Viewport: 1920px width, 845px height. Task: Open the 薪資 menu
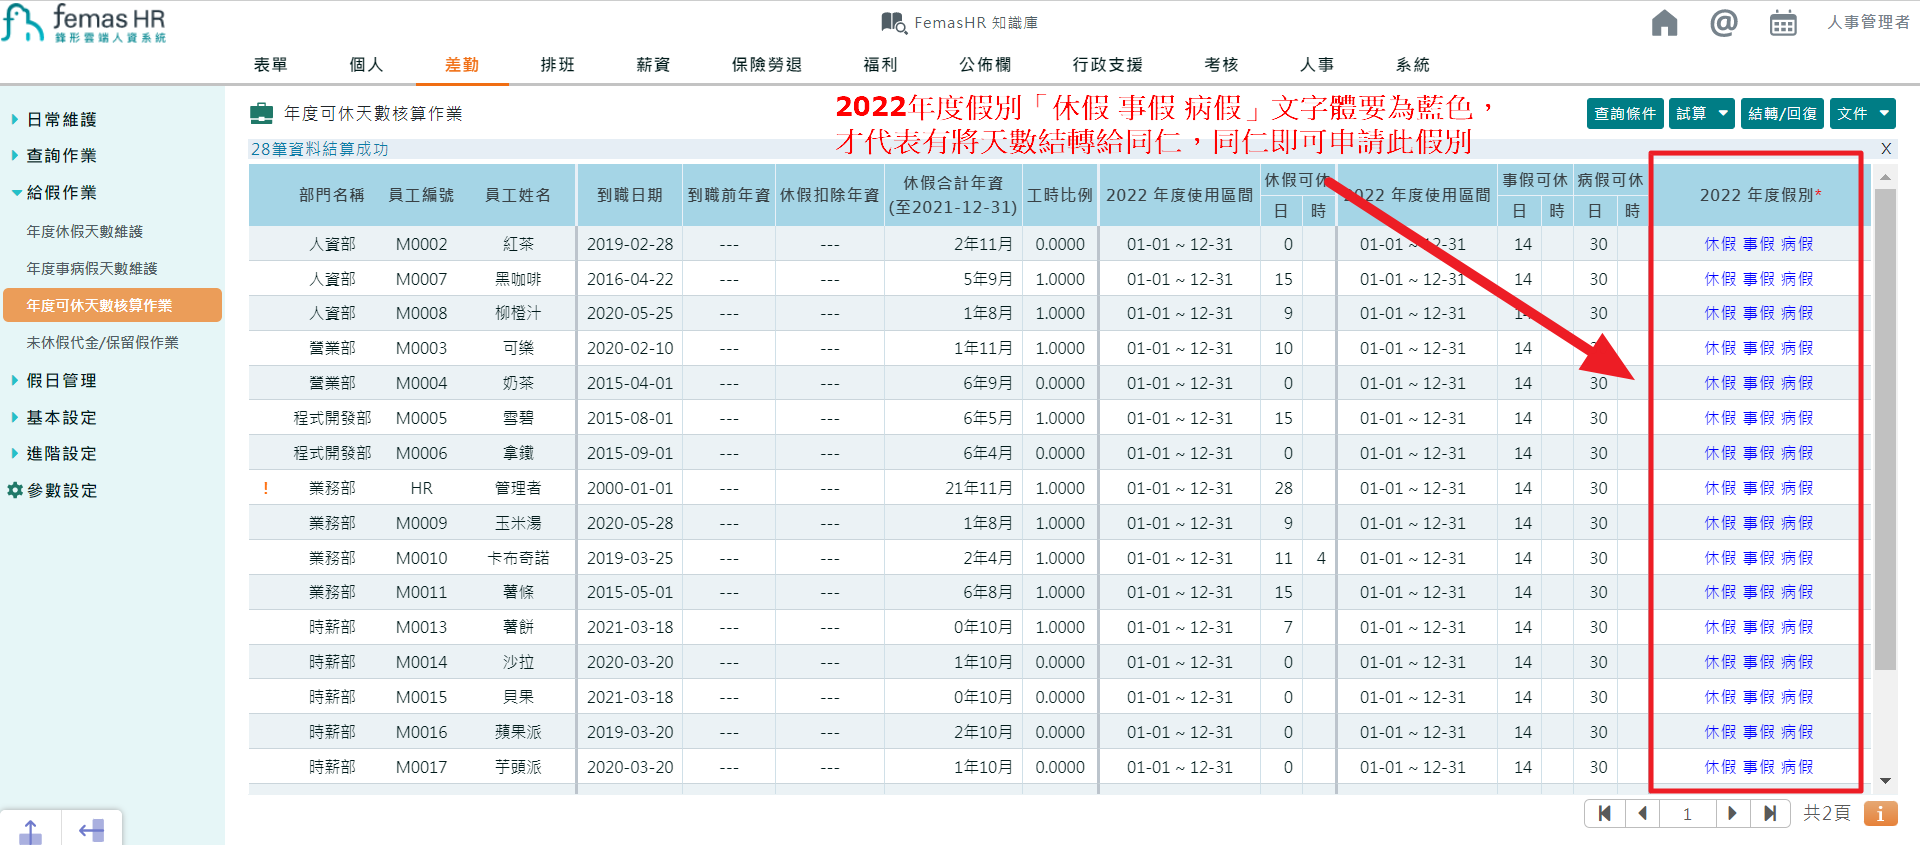[x=653, y=64]
